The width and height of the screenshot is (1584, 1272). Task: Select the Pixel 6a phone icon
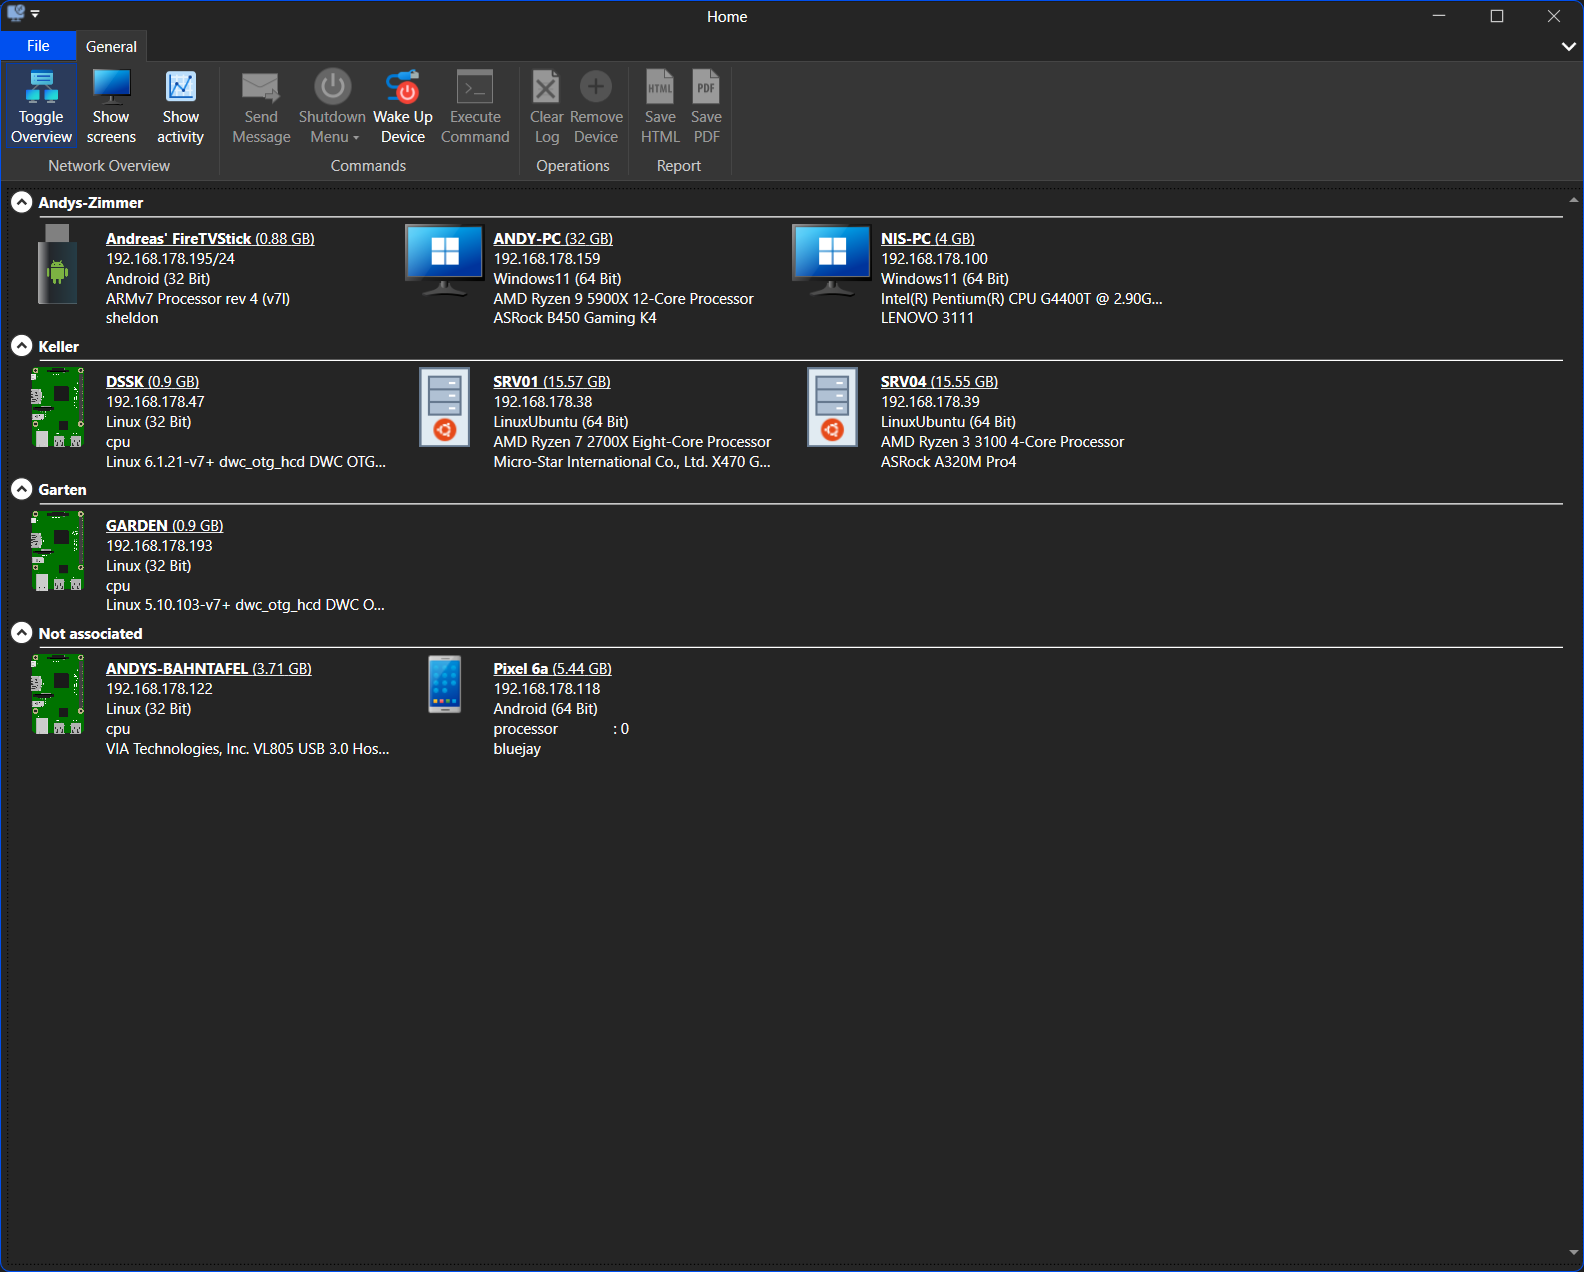click(445, 684)
